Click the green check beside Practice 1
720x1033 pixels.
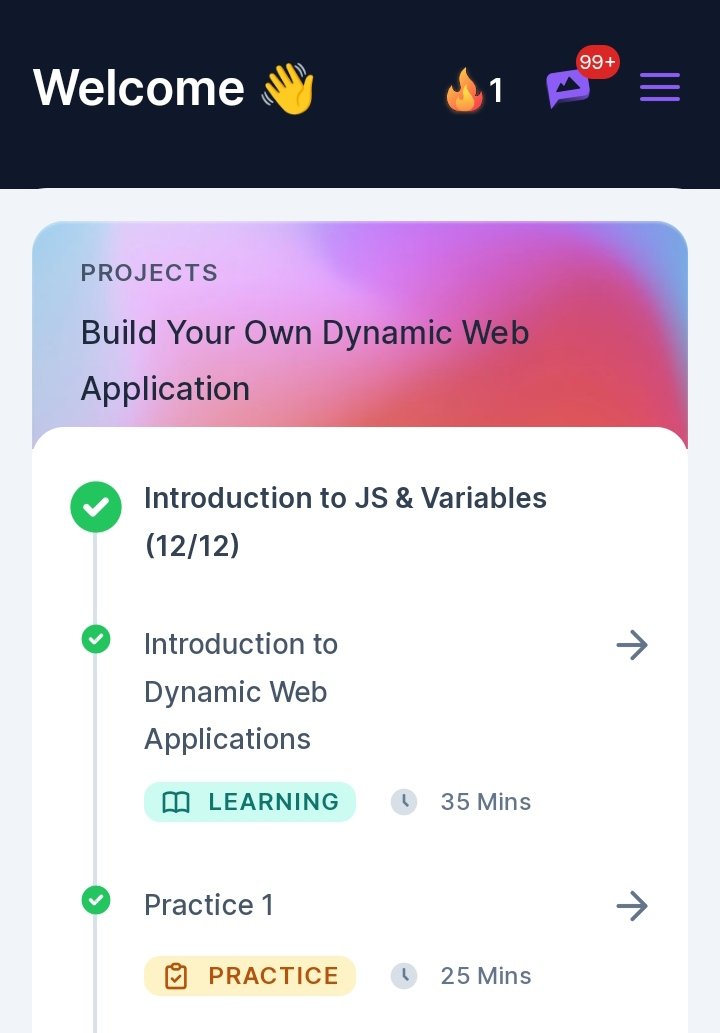(x=96, y=900)
